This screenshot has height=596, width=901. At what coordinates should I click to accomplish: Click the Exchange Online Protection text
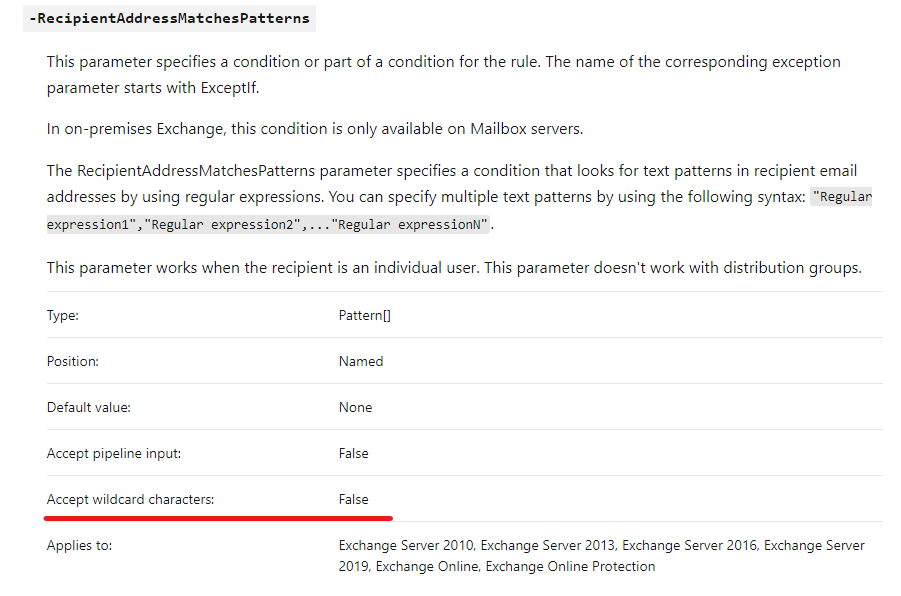[x=570, y=567]
